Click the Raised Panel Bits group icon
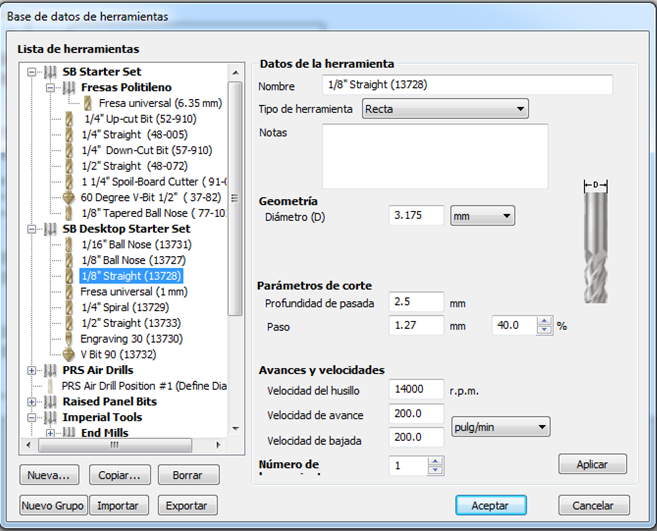Screen dimensions: 657x531 pyautogui.click(x=50, y=402)
